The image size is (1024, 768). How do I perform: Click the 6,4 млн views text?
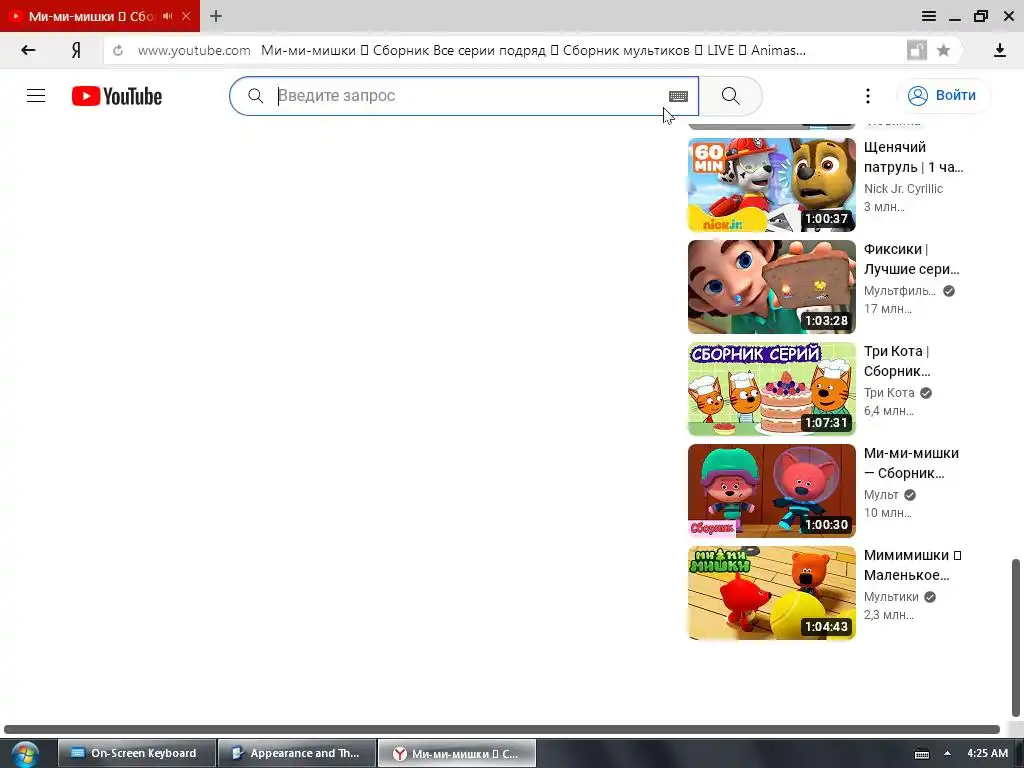(889, 411)
